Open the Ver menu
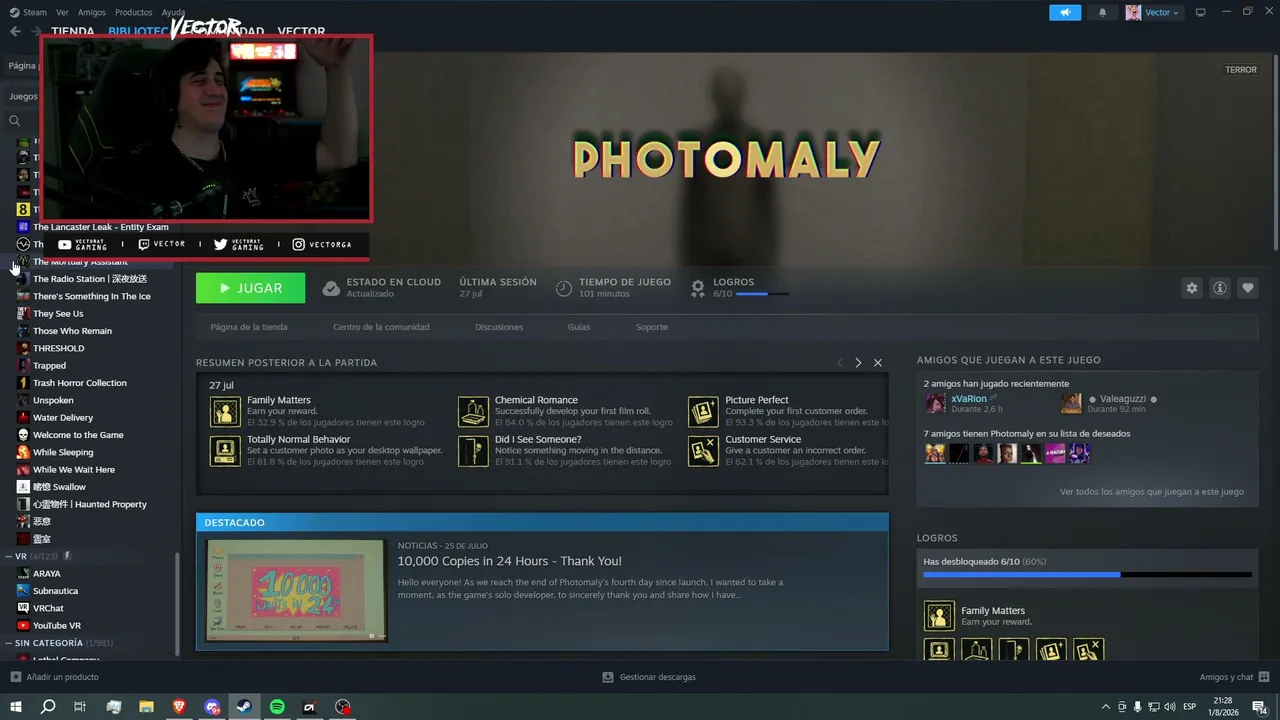The height and width of the screenshot is (720, 1280). [62, 13]
